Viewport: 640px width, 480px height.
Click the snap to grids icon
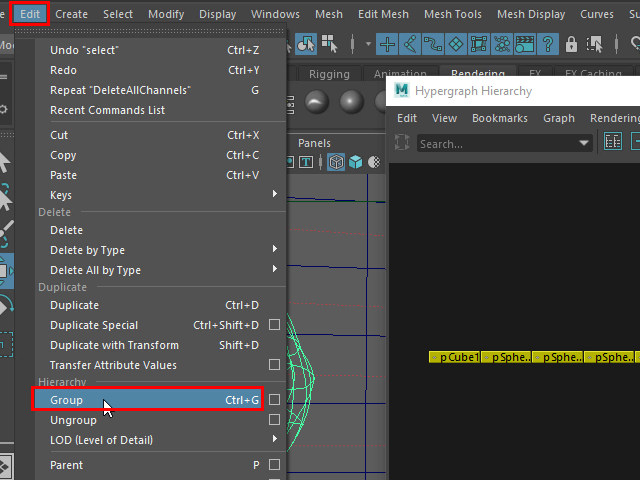point(386,44)
